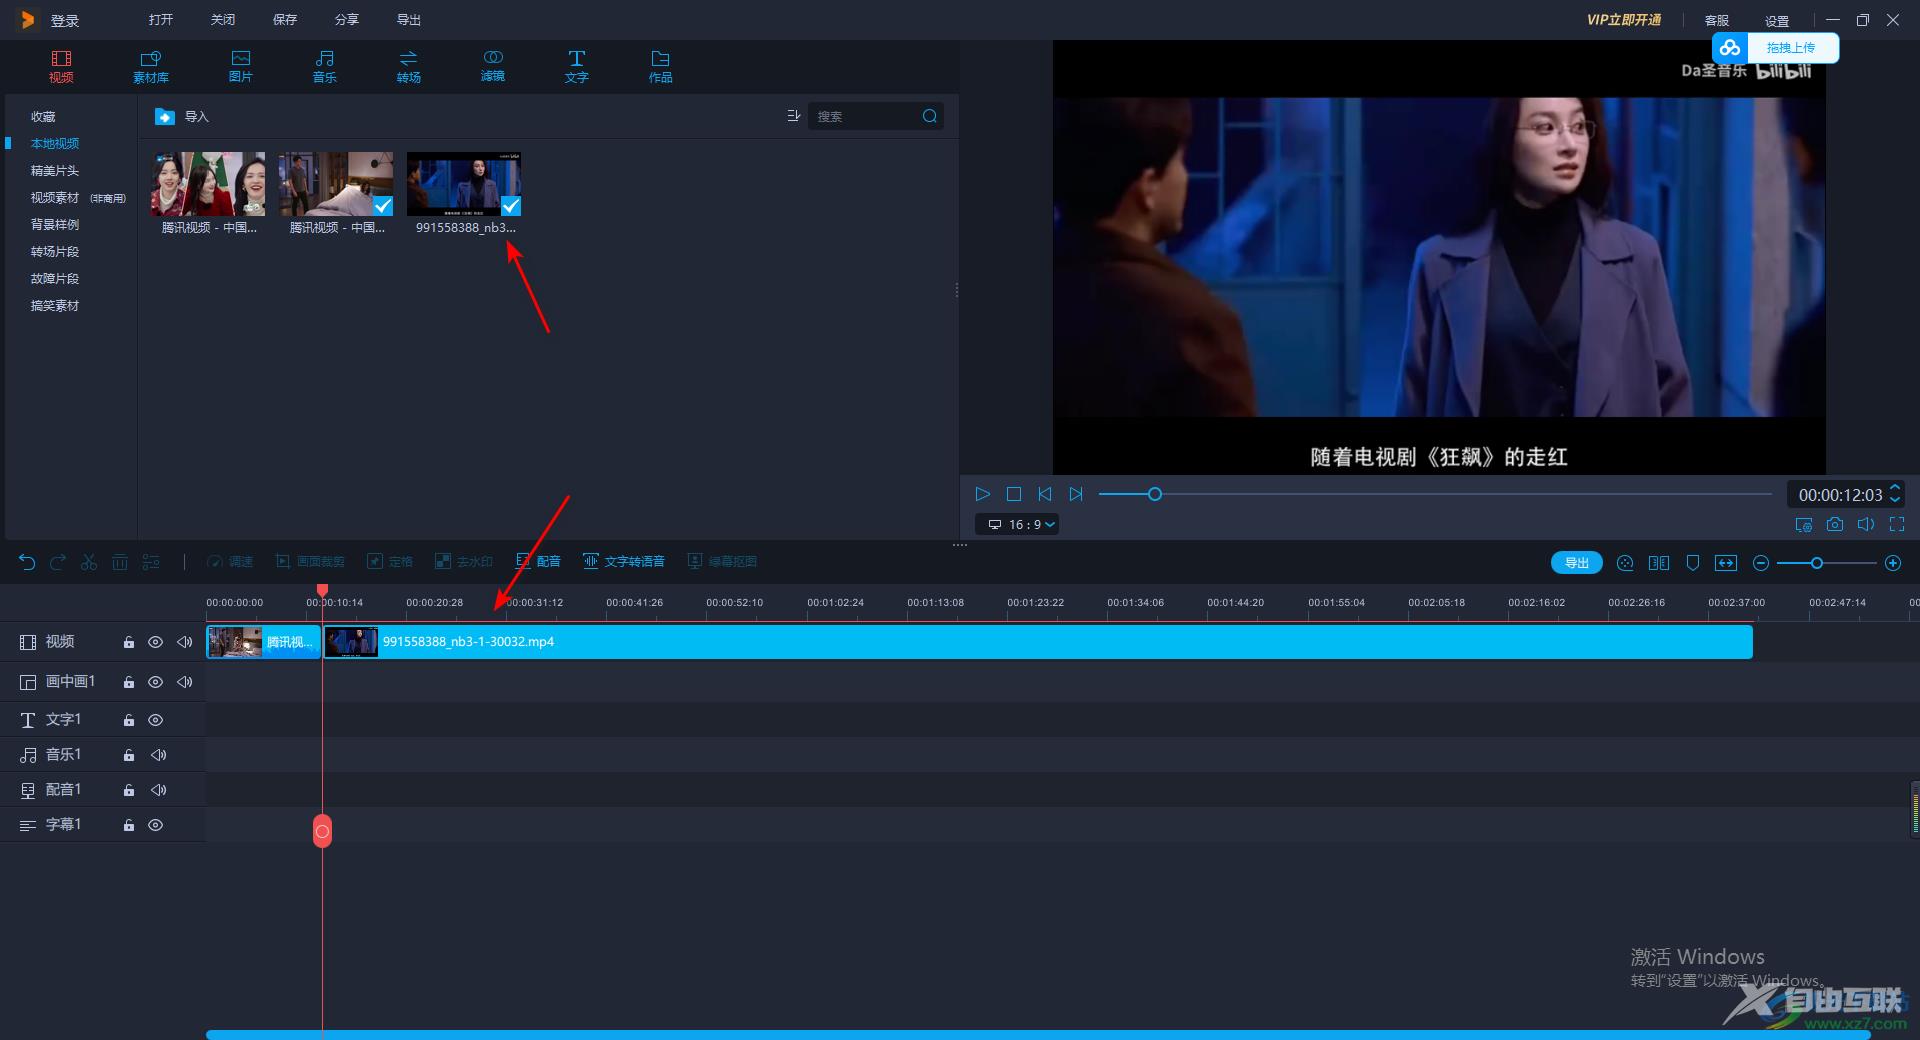This screenshot has width=1920, height=1040.
Task: Hide the 视频 track with its eye icon
Action: point(155,642)
